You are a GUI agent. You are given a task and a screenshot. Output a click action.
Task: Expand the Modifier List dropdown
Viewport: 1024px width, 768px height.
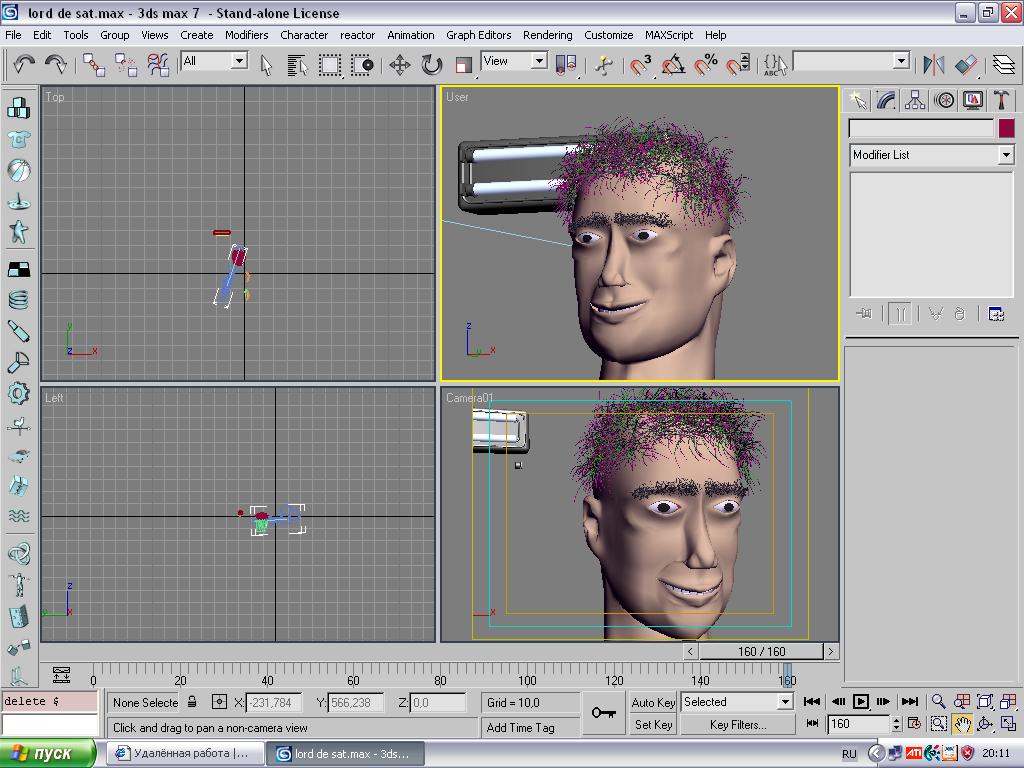coord(1005,155)
